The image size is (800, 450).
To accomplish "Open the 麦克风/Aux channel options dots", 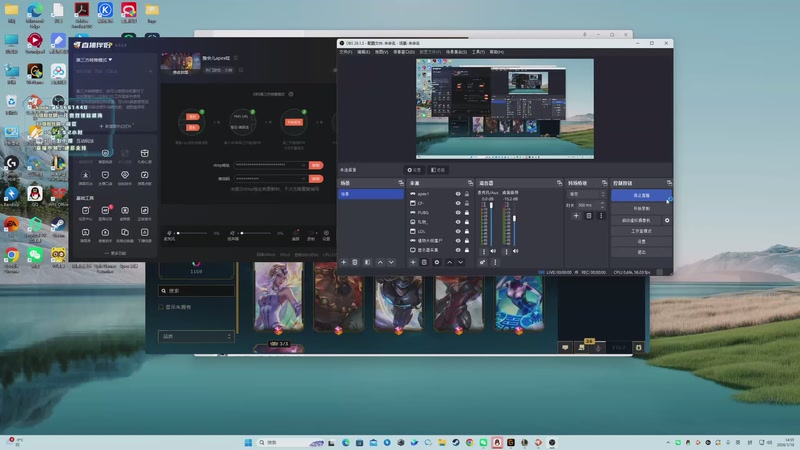I will tap(484, 252).
